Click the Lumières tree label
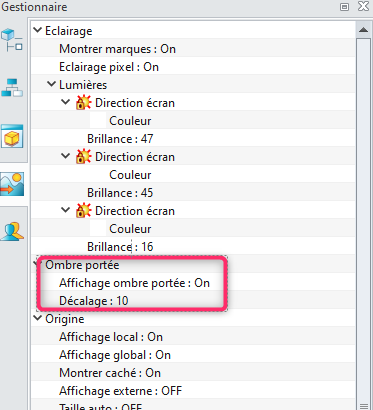Screen dimensions: 373x410 pos(83,85)
